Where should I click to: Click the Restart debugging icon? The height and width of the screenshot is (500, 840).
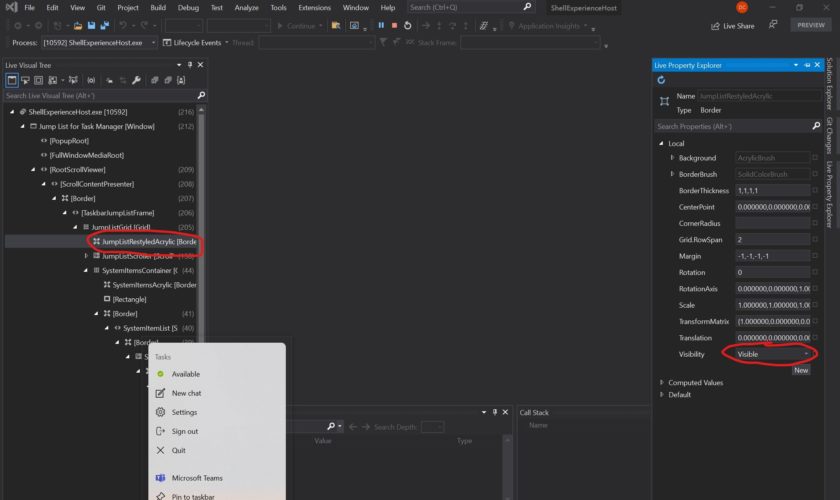pyautogui.click(x=407, y=25)
